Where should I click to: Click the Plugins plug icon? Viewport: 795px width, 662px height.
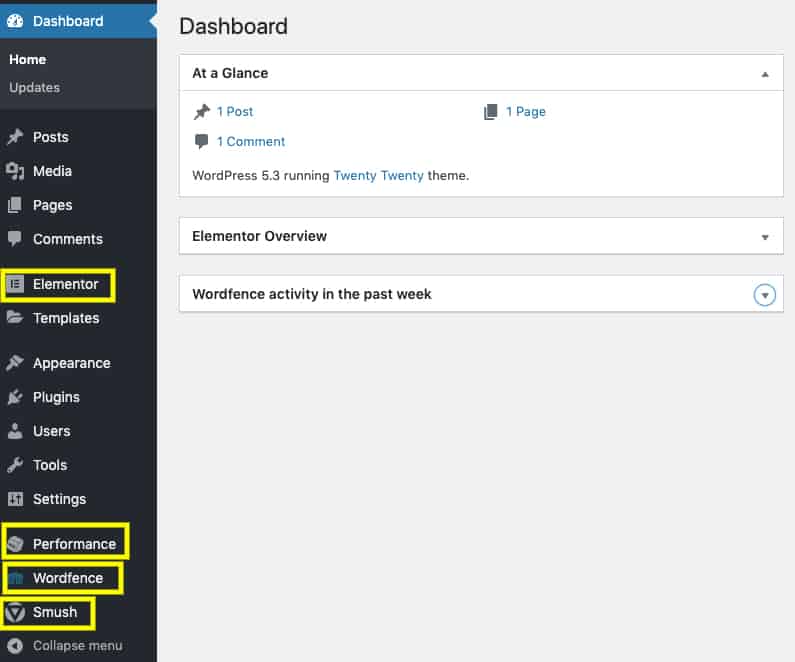[15, 397]
